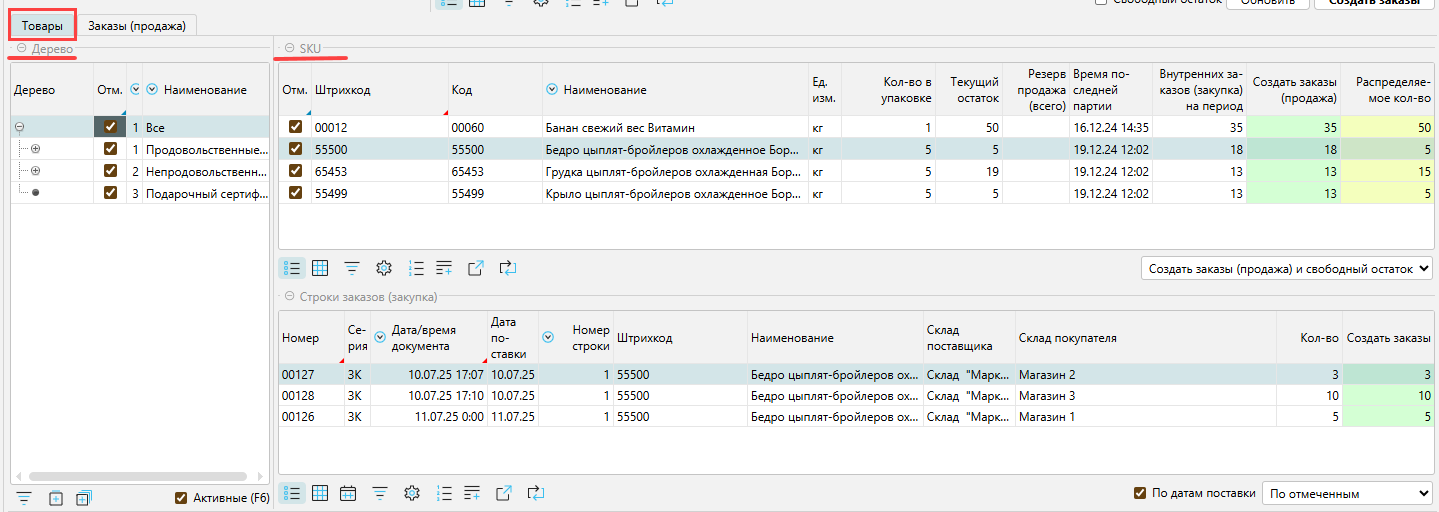Select the Товары tab
This screenshot has width=1439, height=512.
(41, 25)
